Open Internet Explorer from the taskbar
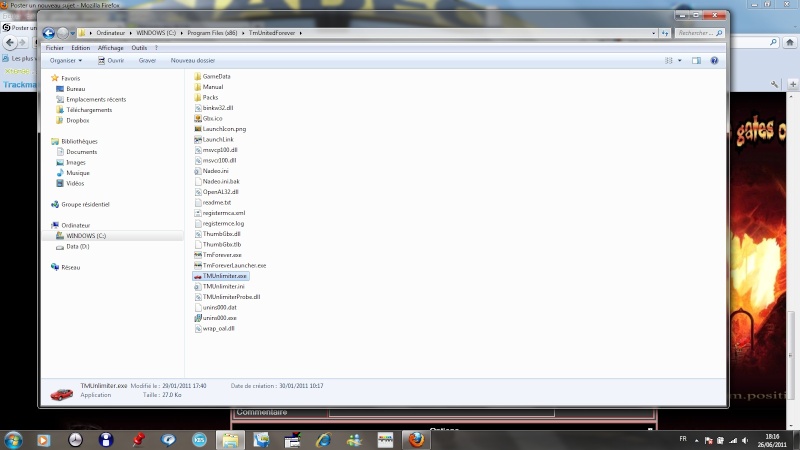The width and height of the screenshot is (800, 450). [323, 440]
